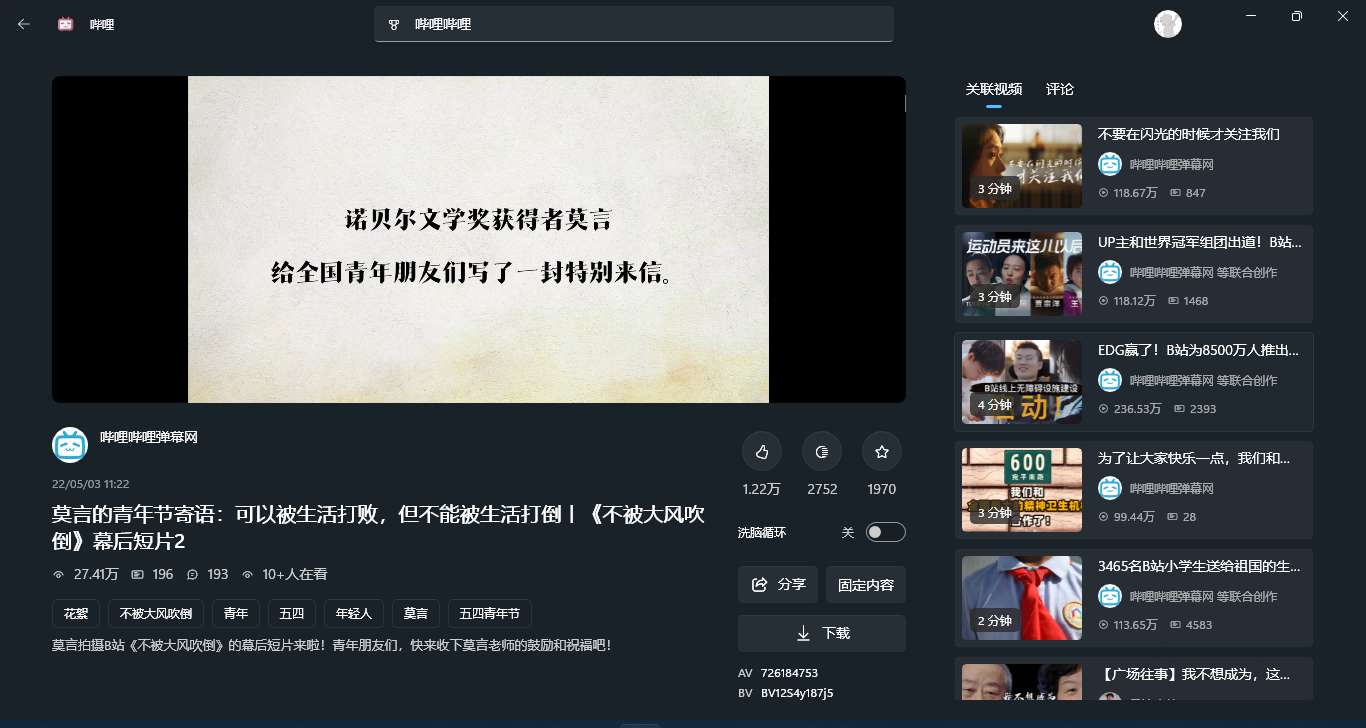Click uploader avatar on 为了让大家快乐一点 card
1366x728 pixels.
coord(1110,488)
